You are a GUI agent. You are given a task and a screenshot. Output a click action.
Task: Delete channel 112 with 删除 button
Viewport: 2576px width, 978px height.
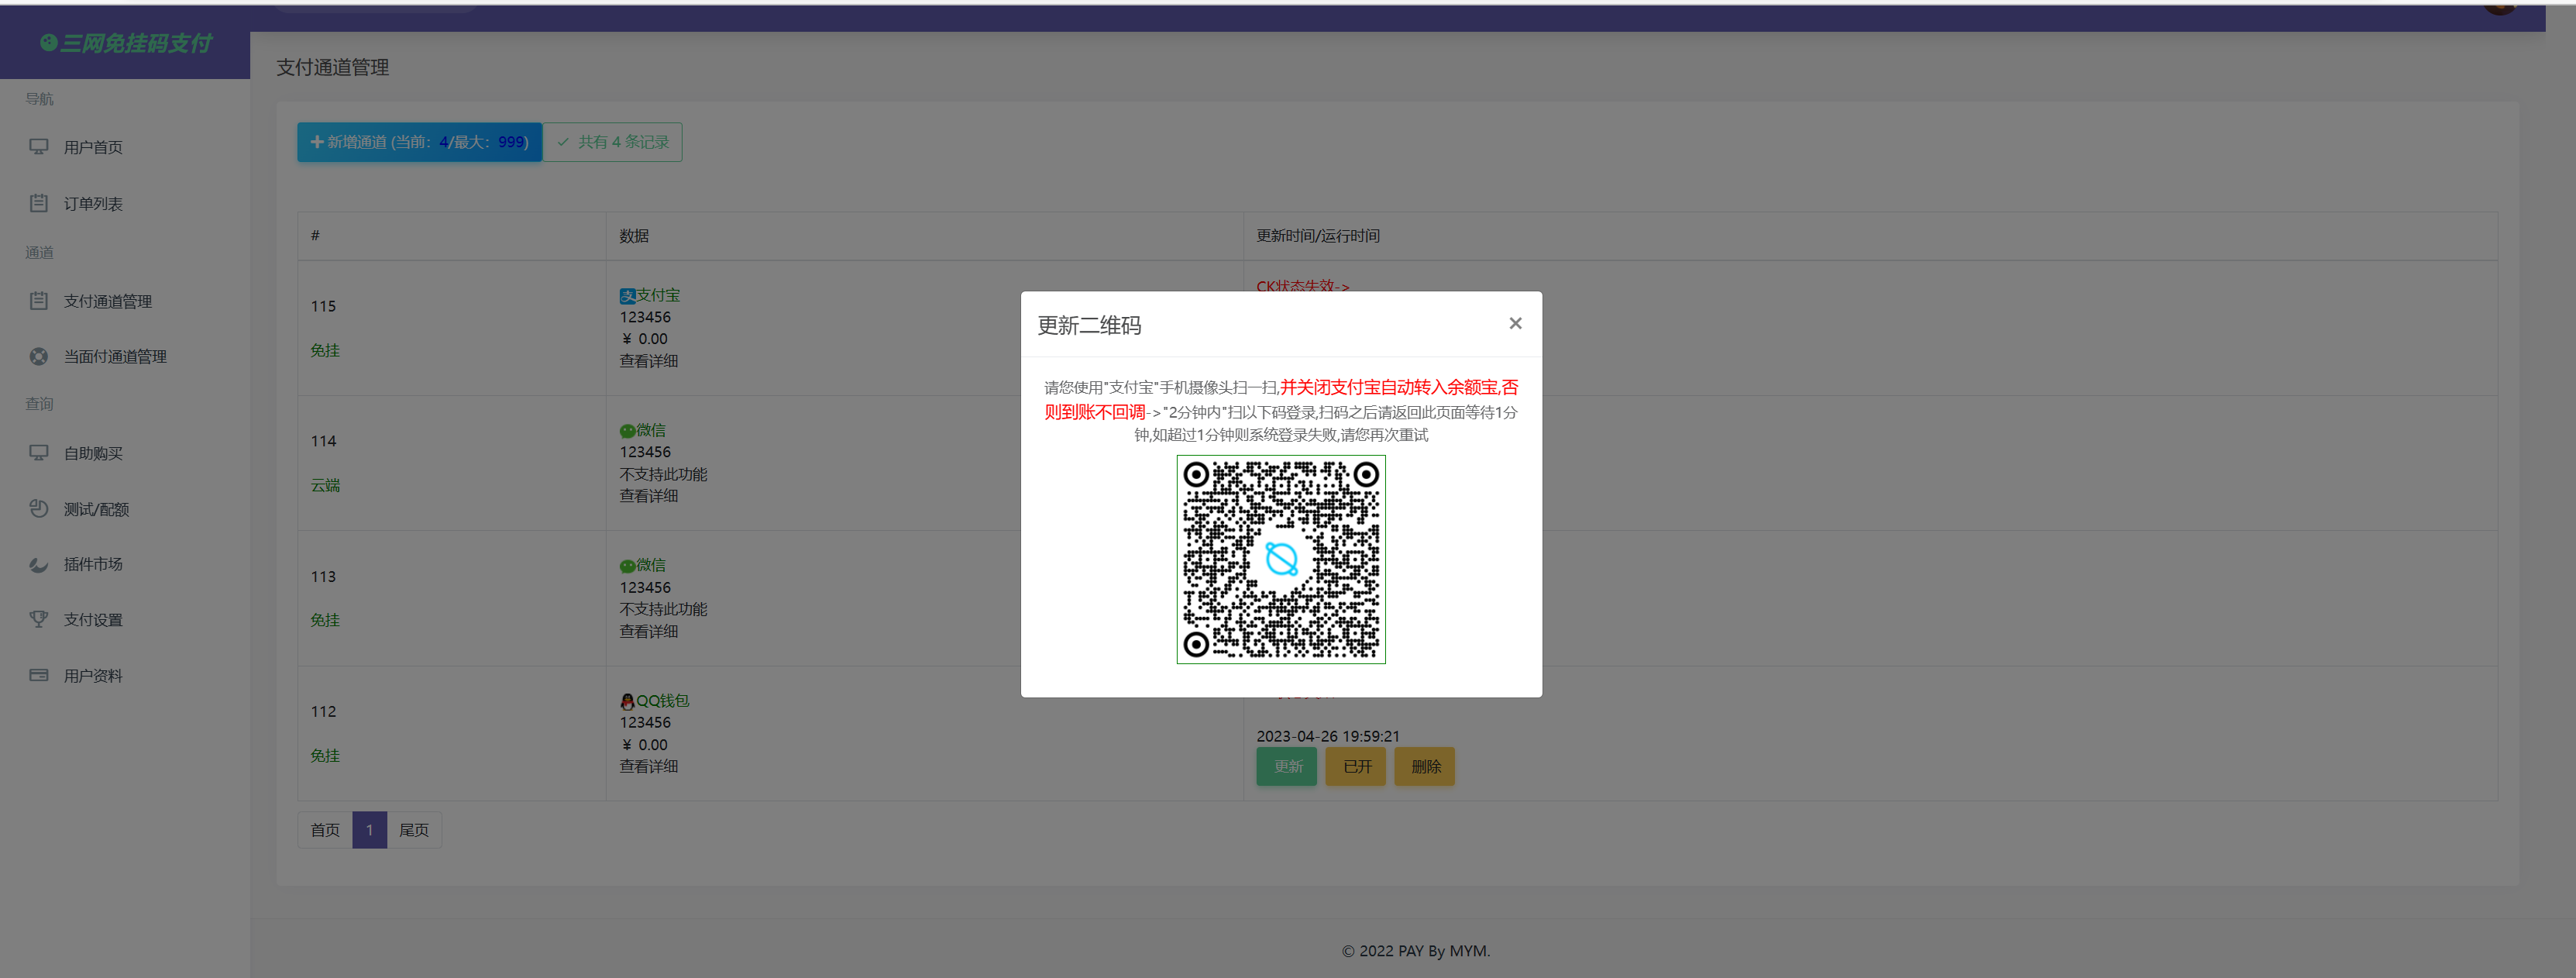[1424, 766]
